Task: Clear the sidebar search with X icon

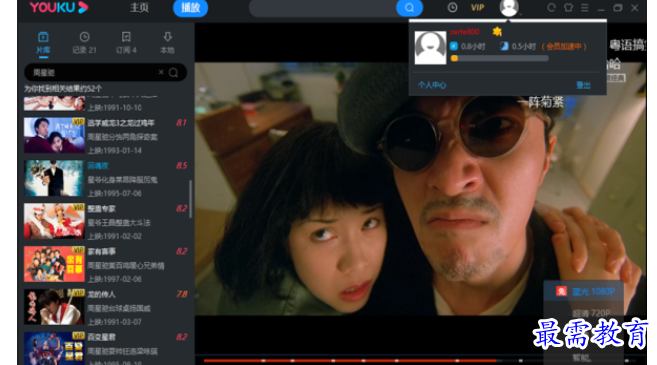Action: pos(161,72)
